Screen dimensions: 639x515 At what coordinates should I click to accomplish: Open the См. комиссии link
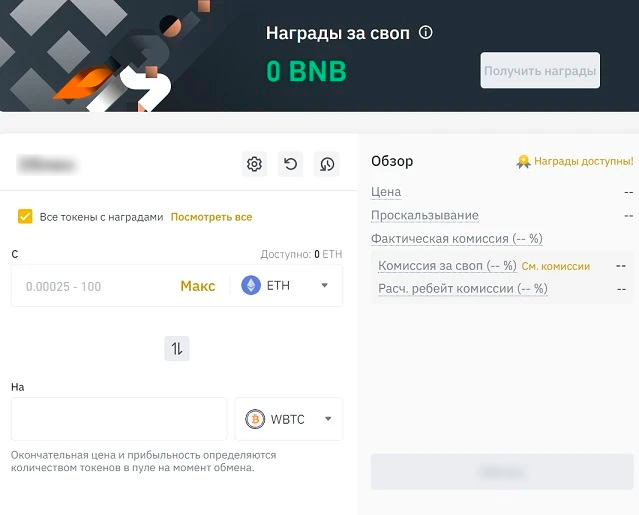tap(556, 266)
